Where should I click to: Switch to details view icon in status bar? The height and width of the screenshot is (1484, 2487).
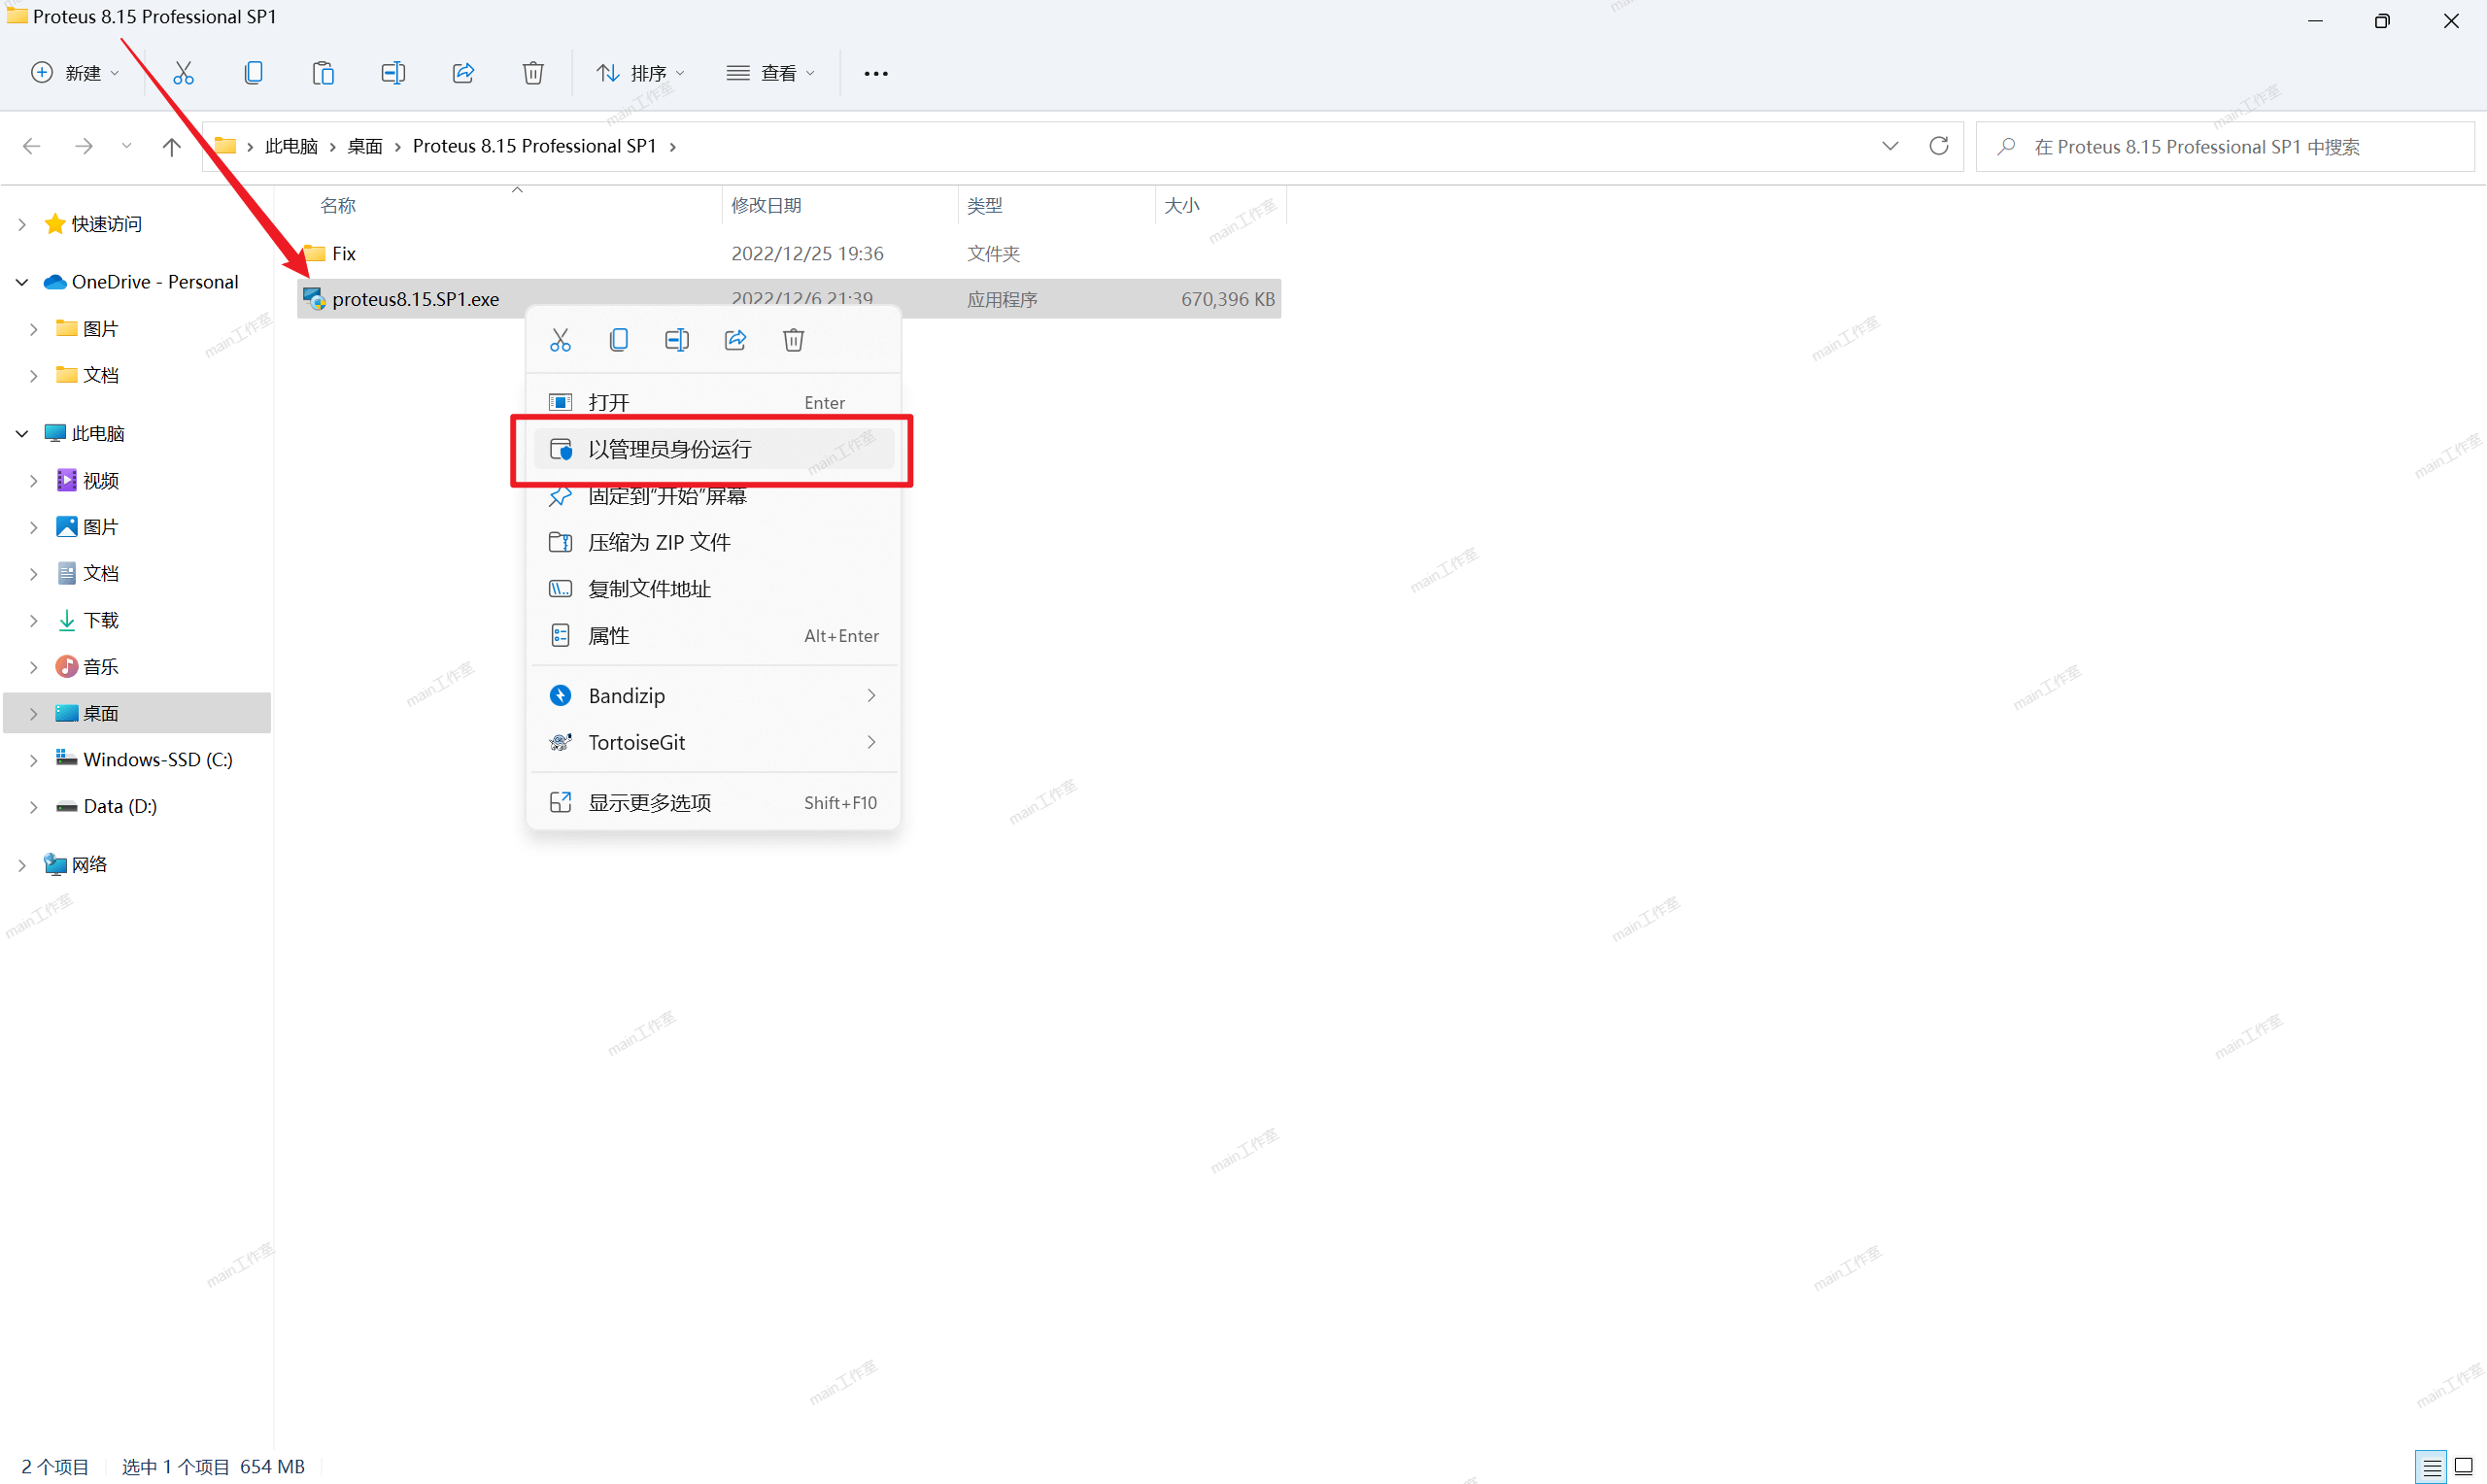2432,1466
